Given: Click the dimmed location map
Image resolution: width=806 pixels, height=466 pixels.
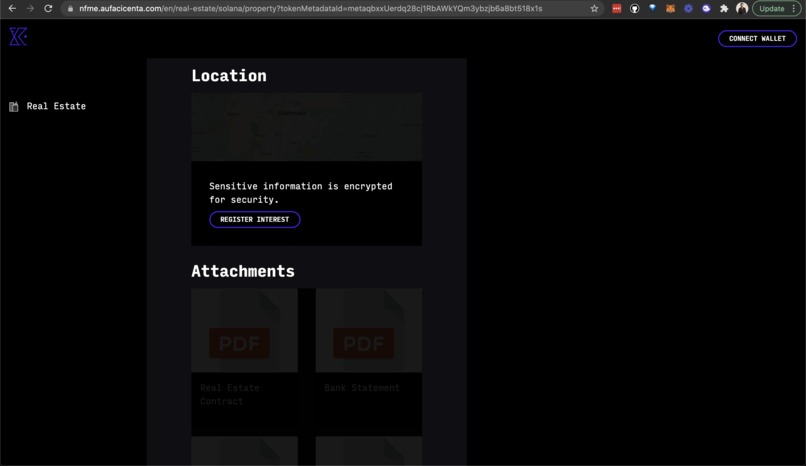Looking at the screenshot, I should click(306, 127).
